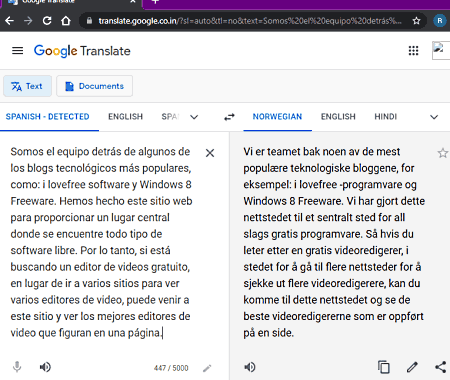Go back using browser back arrow
This screenshot has width=450, height=380.
[9, 21]
